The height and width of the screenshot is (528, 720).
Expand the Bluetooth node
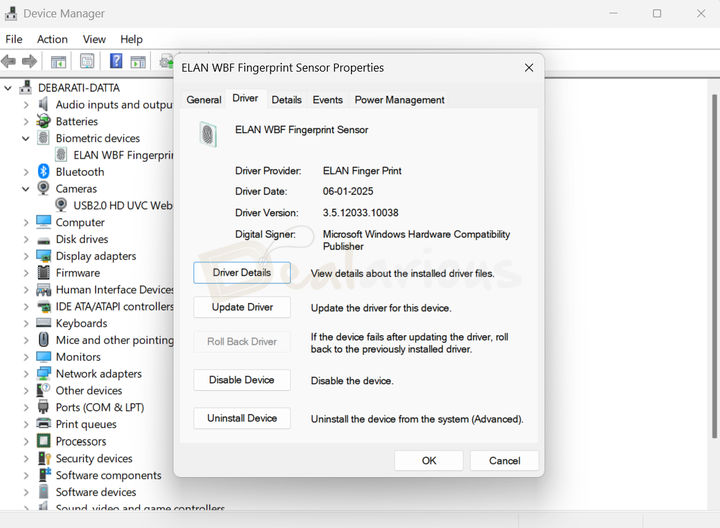pyautogui.click(x=26, y=172)
